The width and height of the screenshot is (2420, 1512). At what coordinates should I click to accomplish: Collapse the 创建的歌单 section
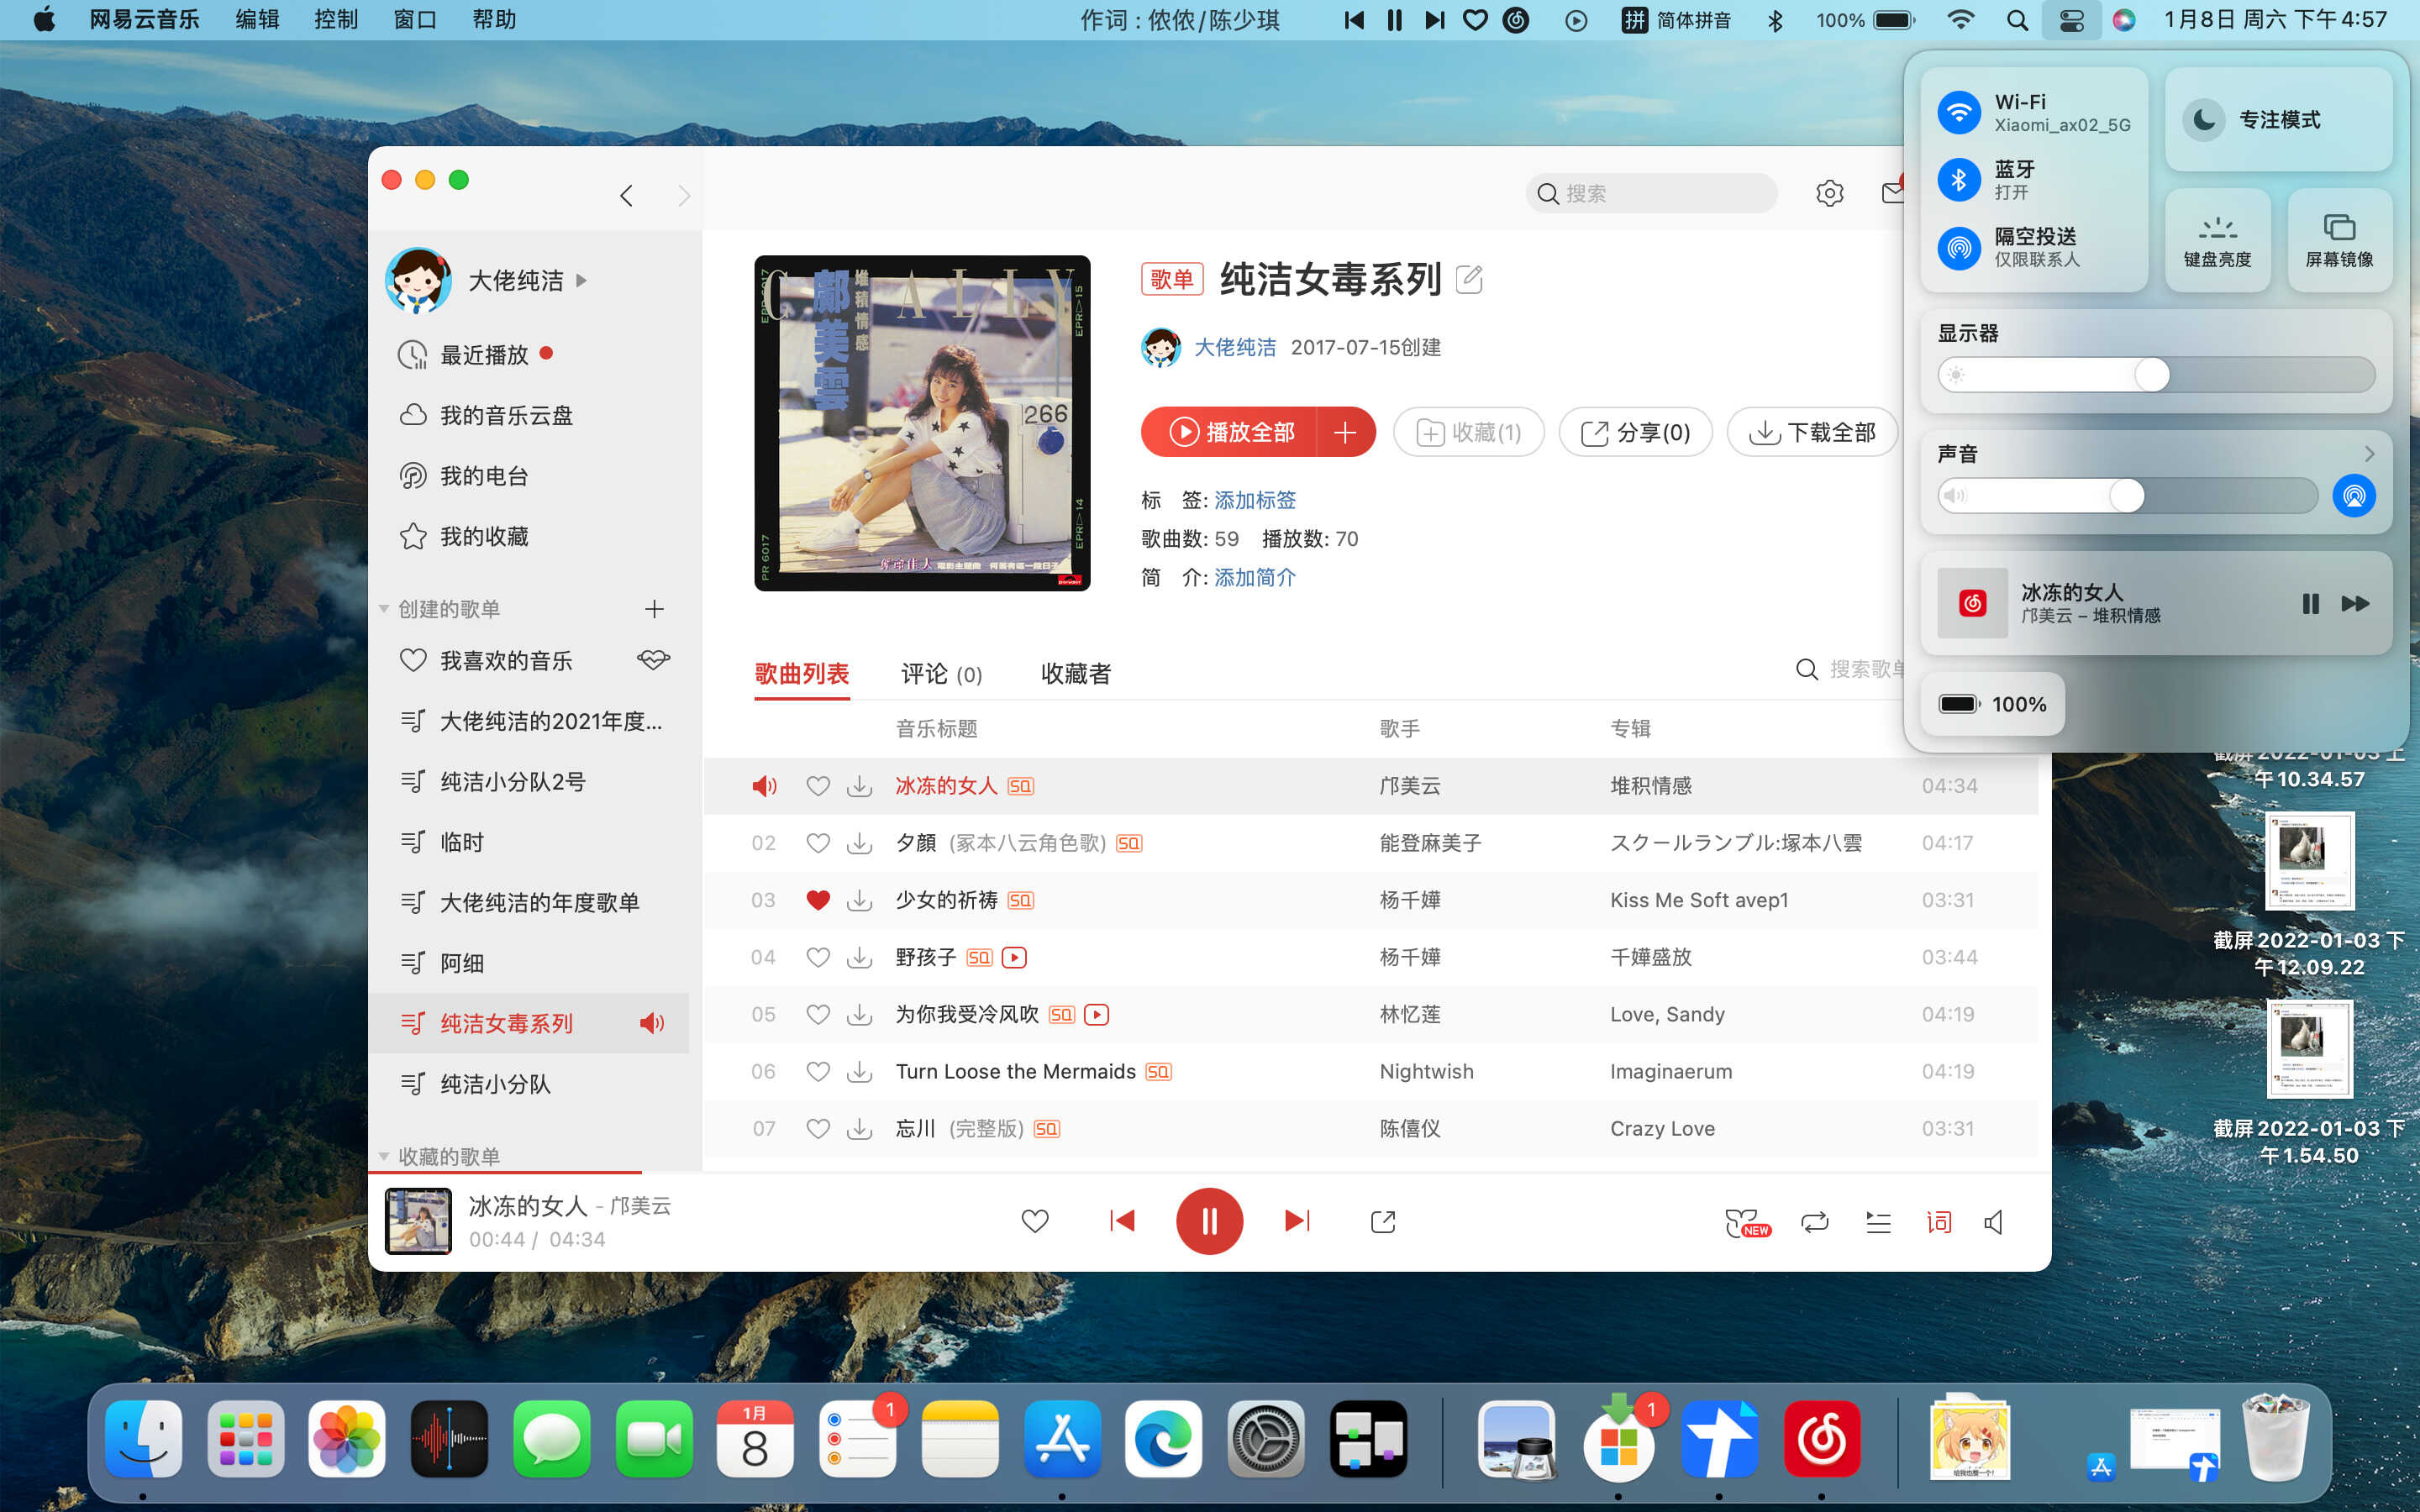click(x=384, y=609)
